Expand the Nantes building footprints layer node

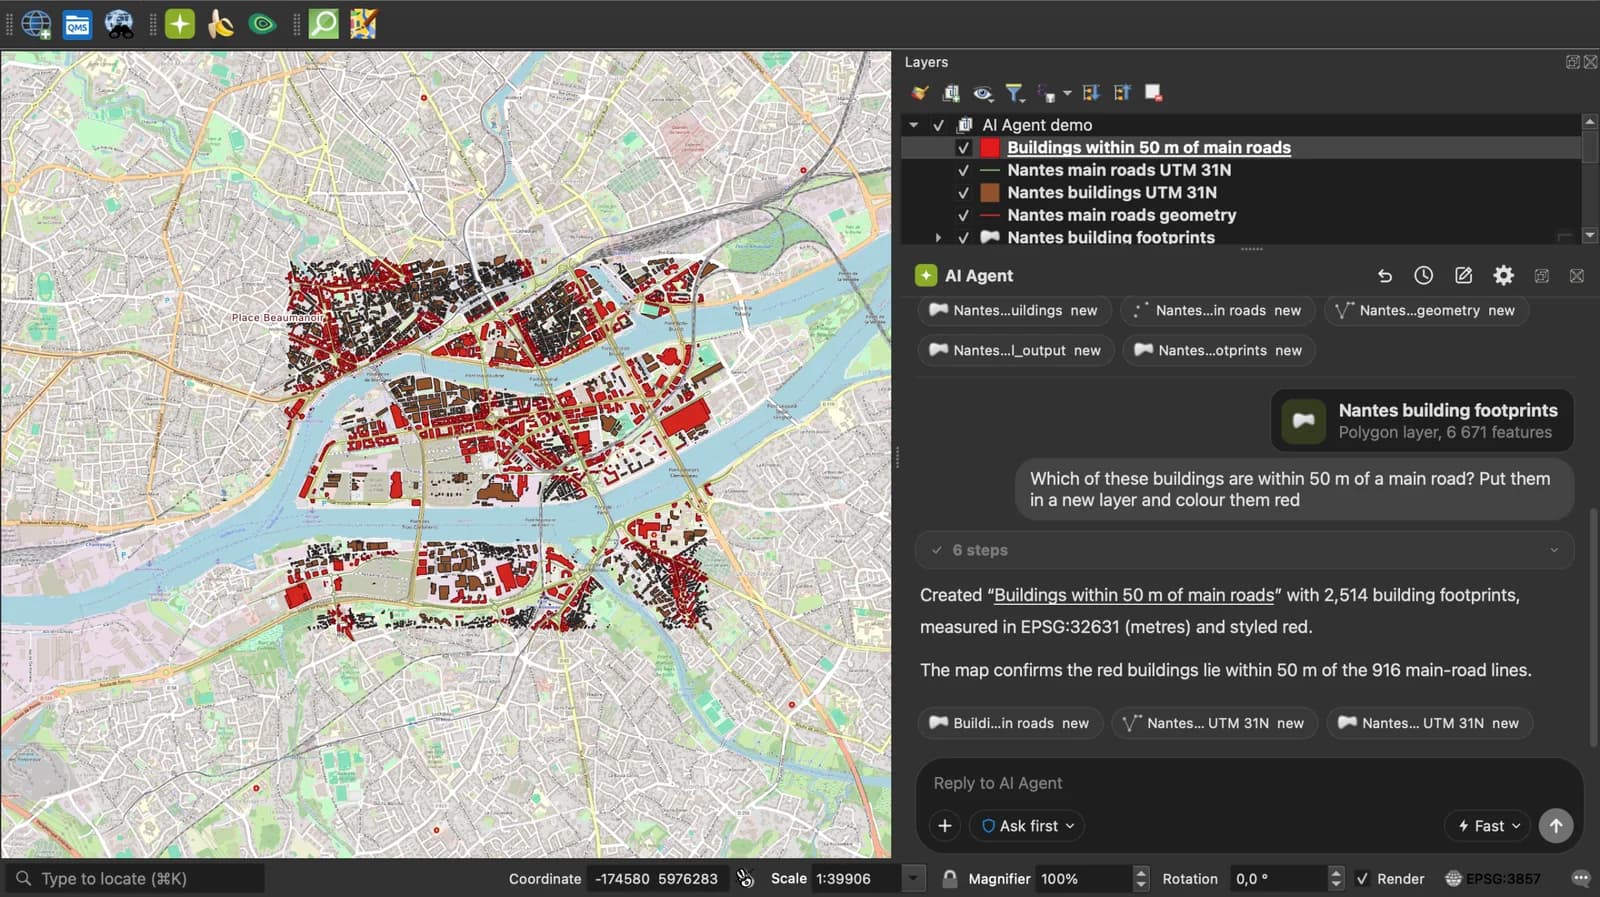tap(938, 238)
